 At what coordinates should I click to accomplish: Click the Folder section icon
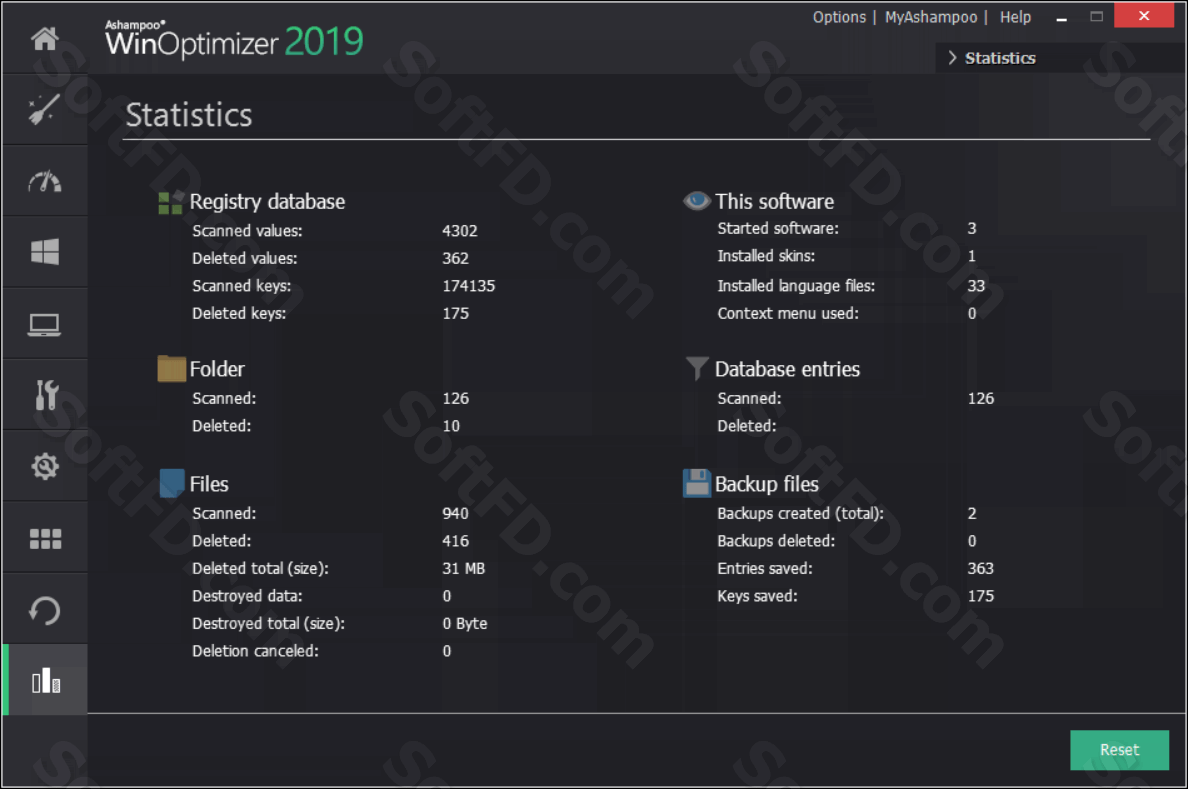[x=171, y=369]
